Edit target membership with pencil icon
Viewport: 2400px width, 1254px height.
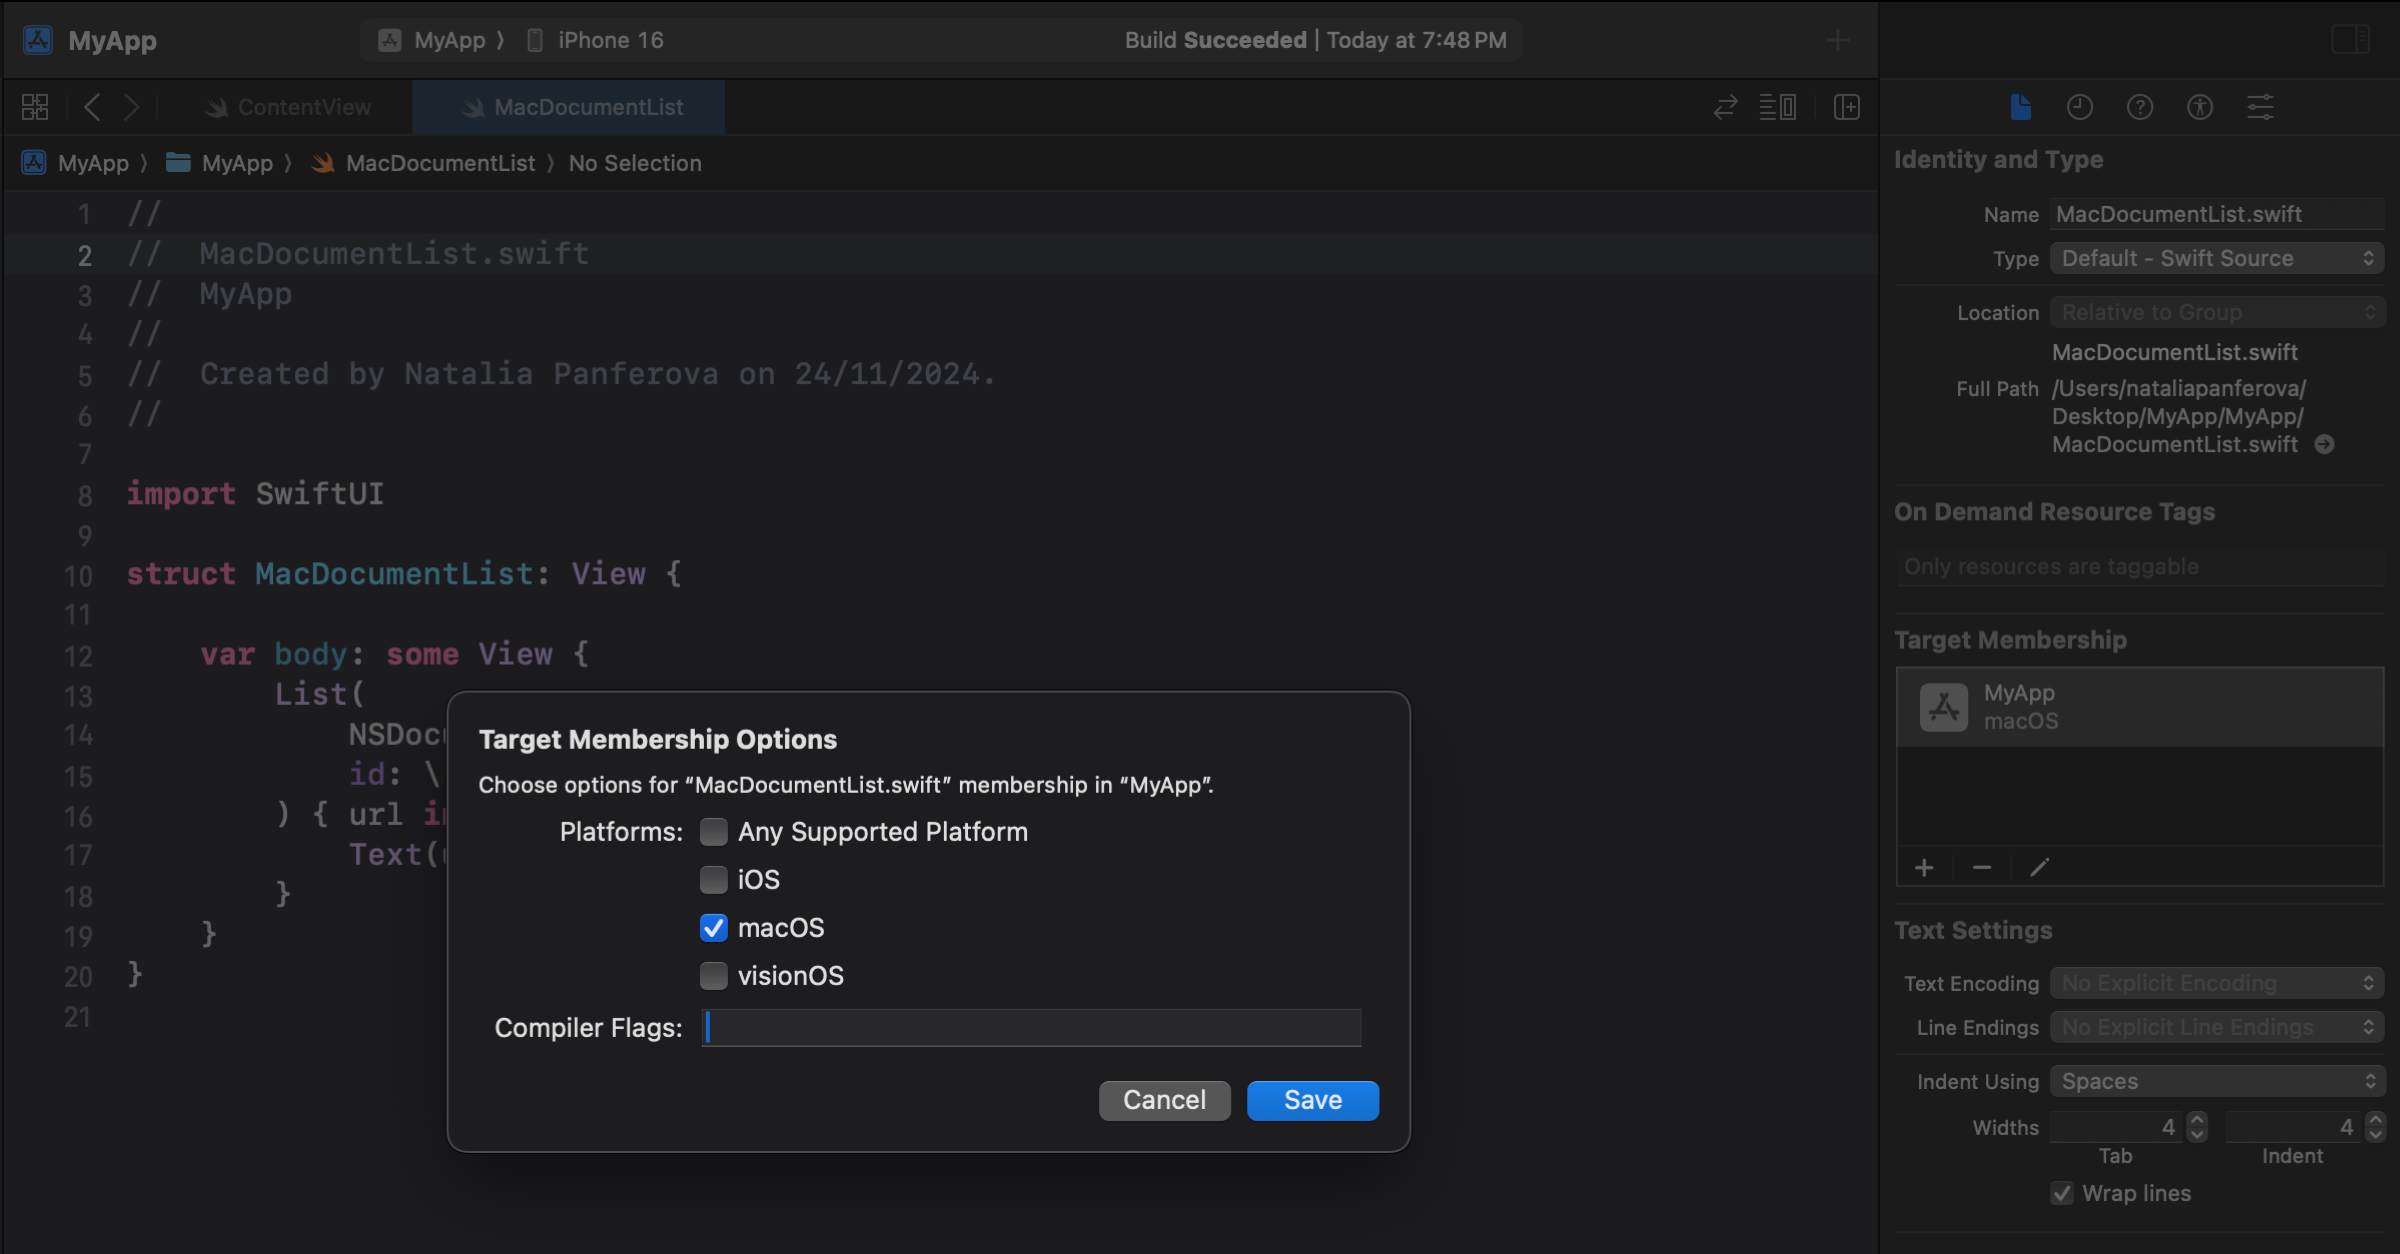tap(2040, 867)
